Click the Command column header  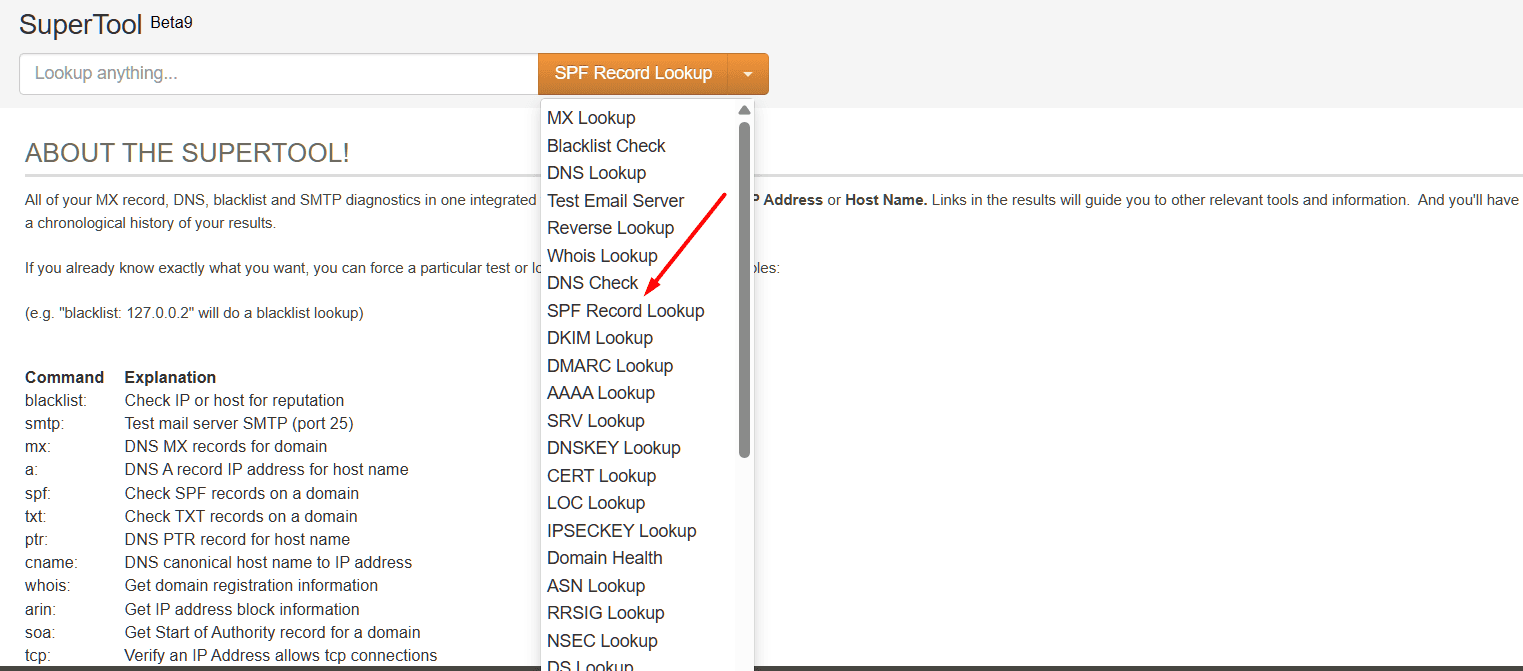click(x=64, y=377)
